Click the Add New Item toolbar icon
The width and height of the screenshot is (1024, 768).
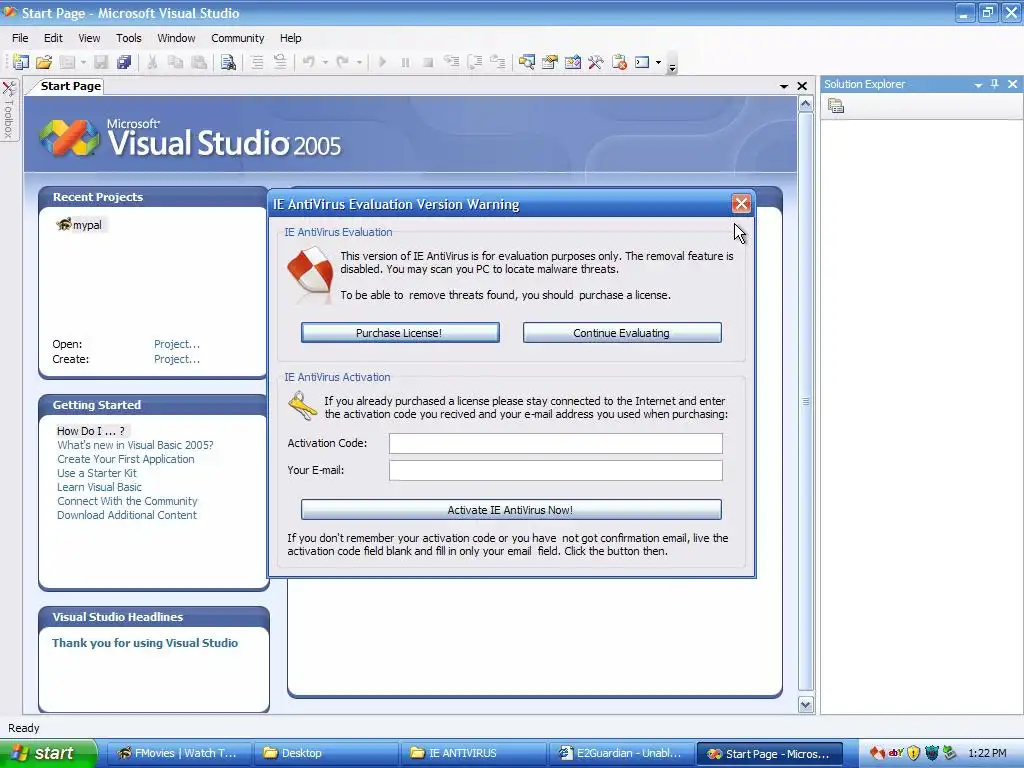click(x=67, y=62)
